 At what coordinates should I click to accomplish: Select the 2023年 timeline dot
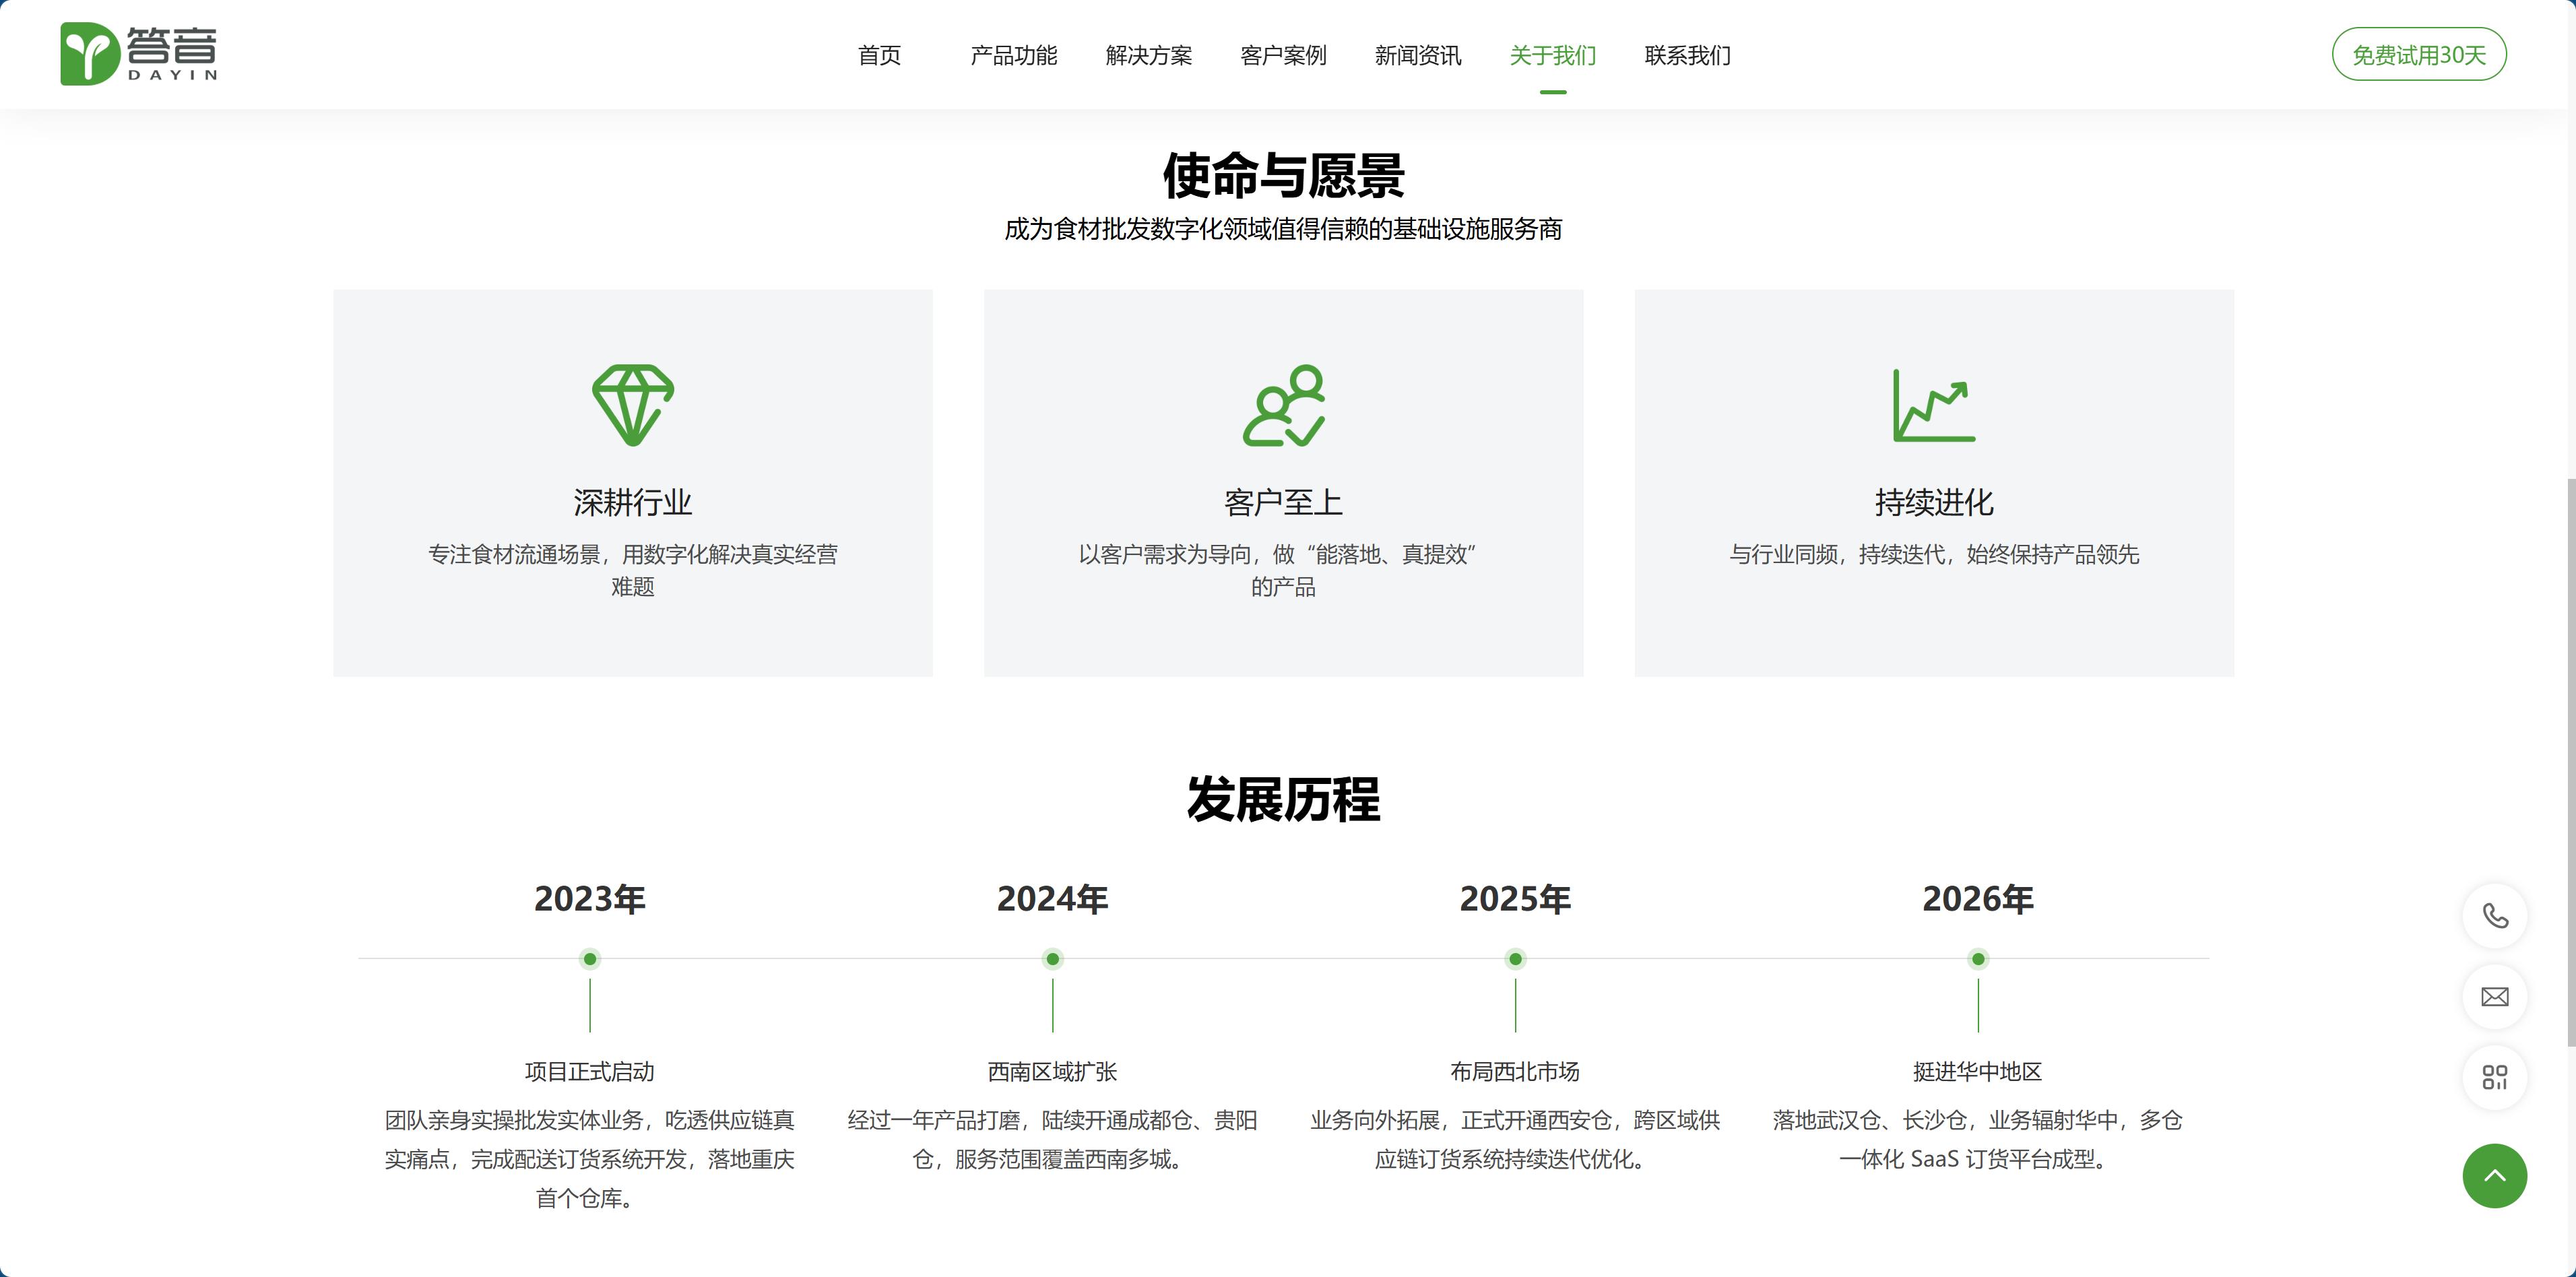pos(590,959)
